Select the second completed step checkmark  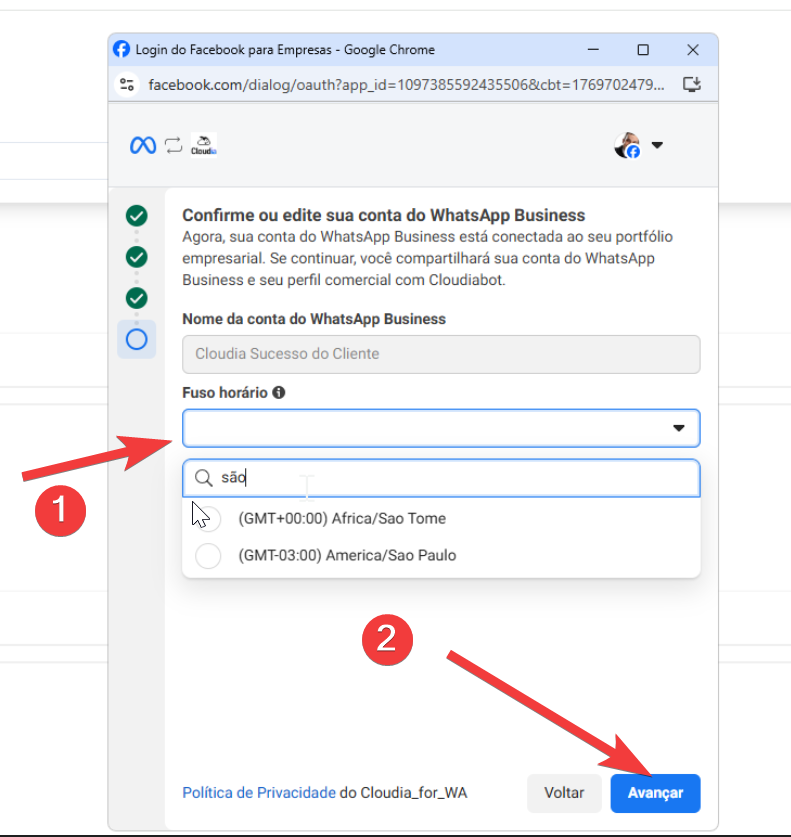pos(137,257)
